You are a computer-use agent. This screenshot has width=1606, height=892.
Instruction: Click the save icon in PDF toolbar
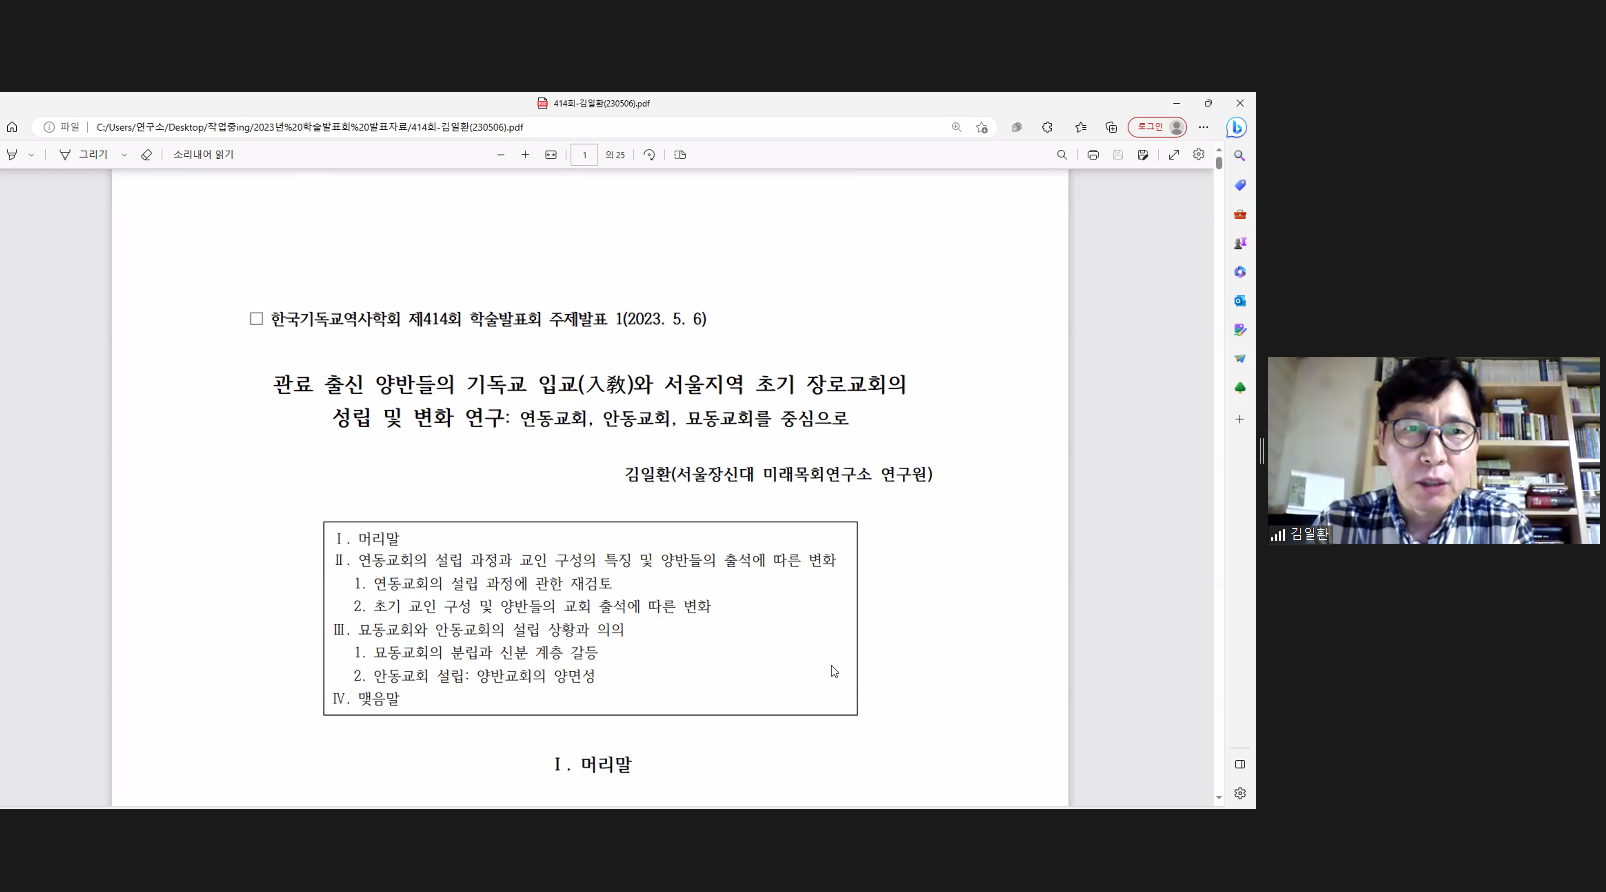pyautogui.click(x=1118, y=155)
